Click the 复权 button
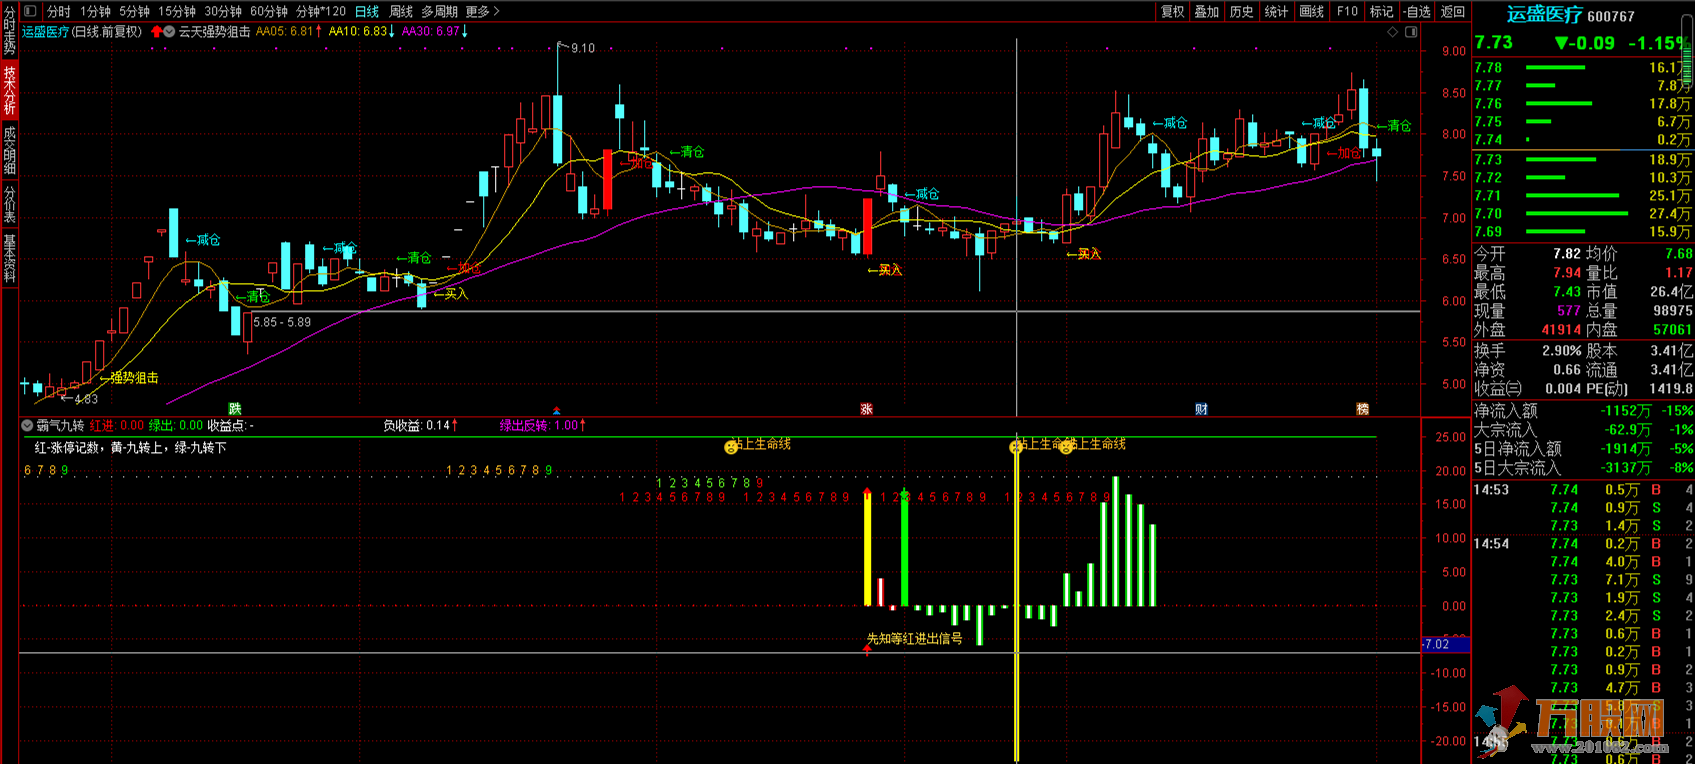The image size is (1695, 764). [x=1172, y=11]
